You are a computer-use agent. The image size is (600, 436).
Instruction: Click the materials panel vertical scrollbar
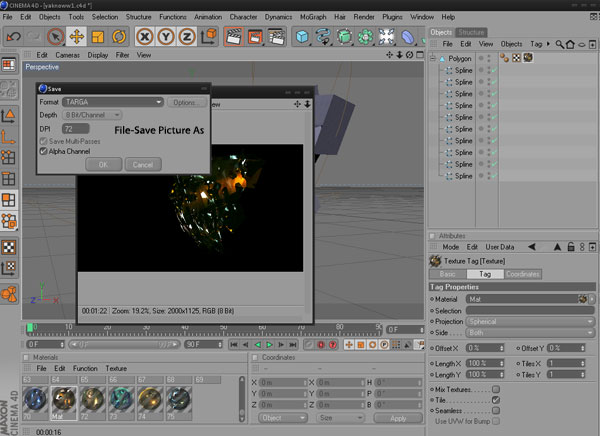pyautogui.click(x=242, y=399)
